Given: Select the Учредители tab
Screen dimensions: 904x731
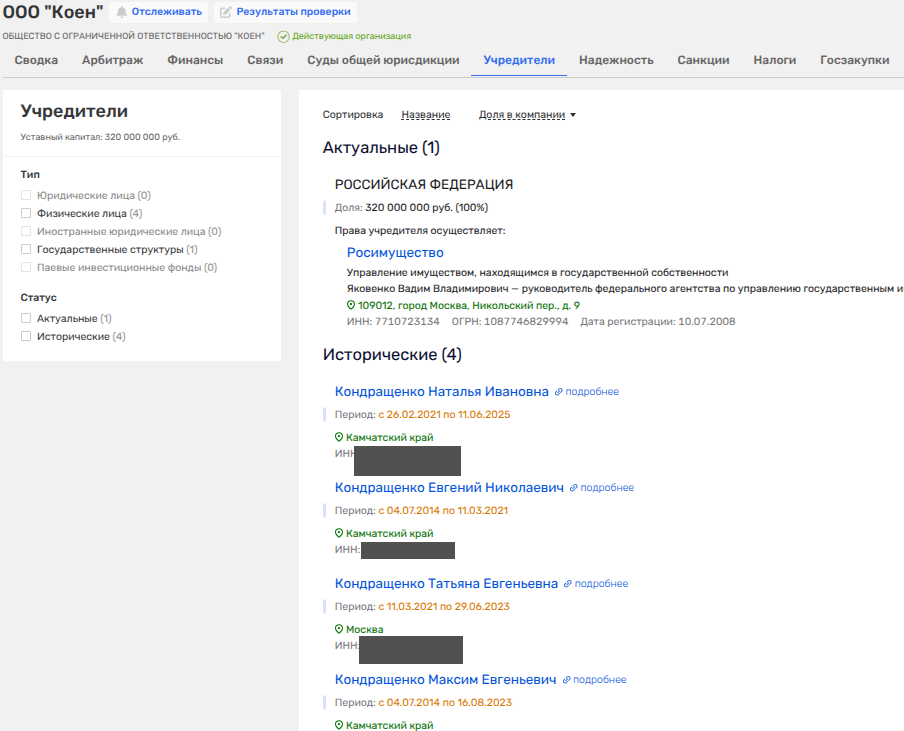Looking at the screenshot, I should 519,60.
